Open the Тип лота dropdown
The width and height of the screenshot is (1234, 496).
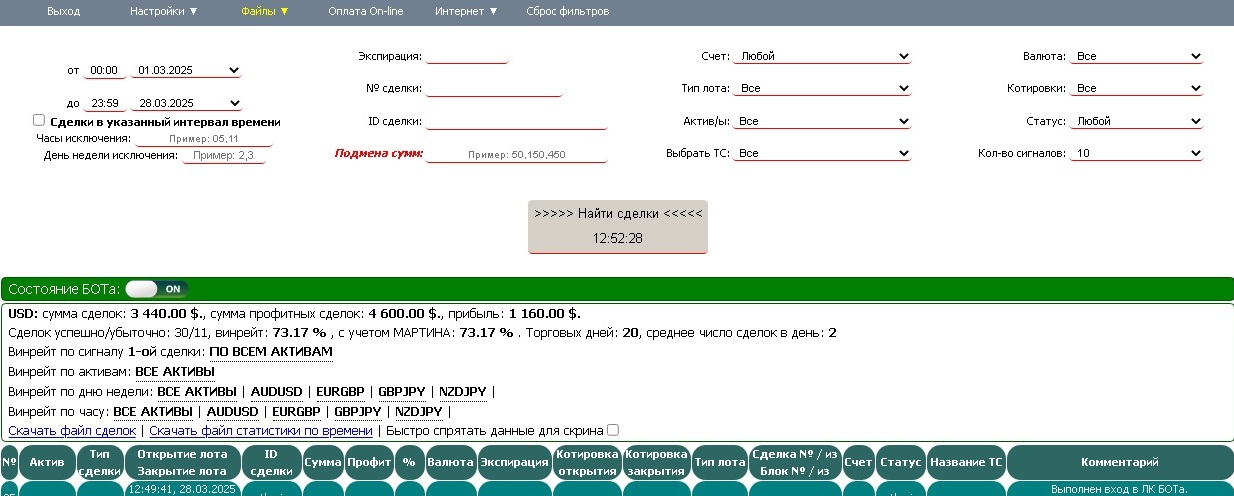(x=822, y=88)
